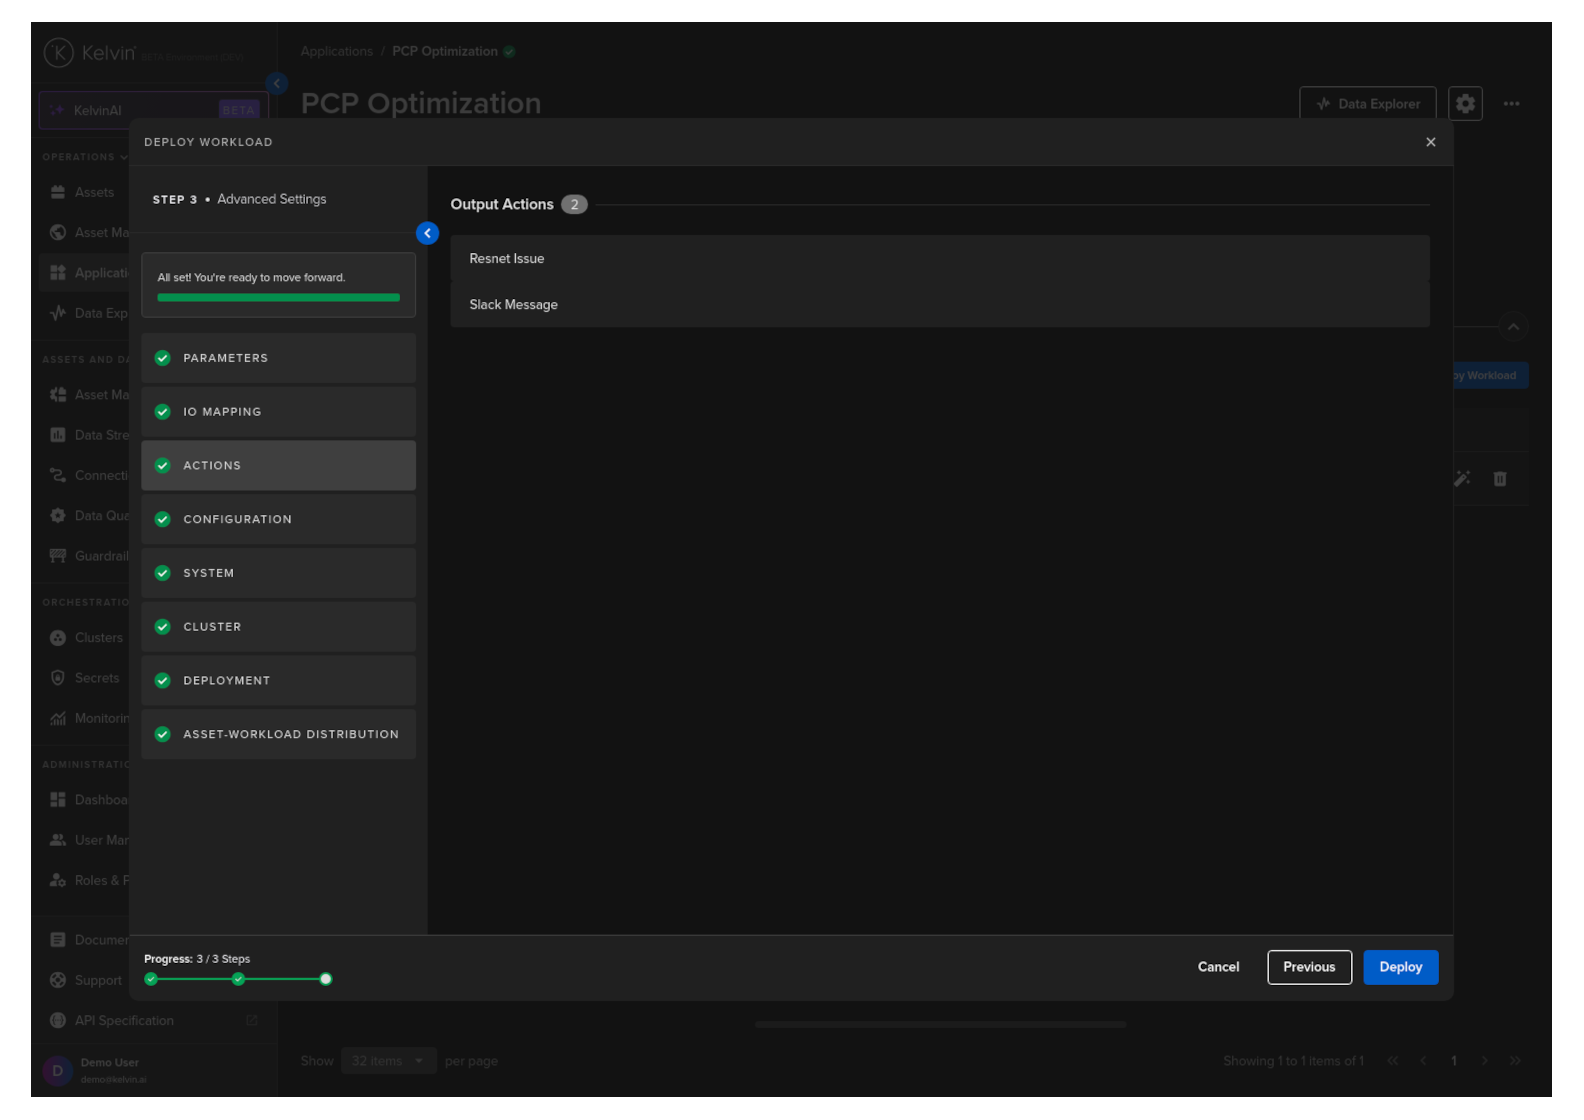Open Support in the sidebar
Viewport: 1584px width, 1120px height.
click(x=84, y=981)
